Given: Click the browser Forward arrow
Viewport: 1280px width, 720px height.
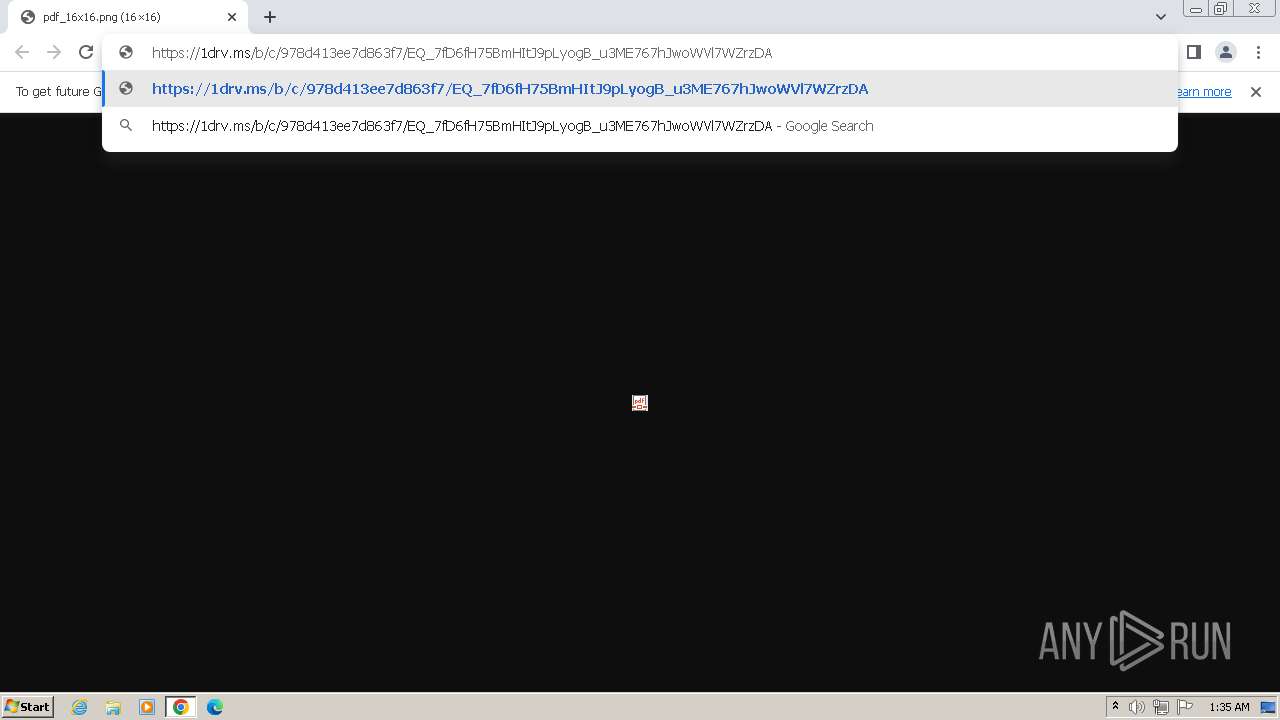Looking at the screenshot, I should pos(54,53).
